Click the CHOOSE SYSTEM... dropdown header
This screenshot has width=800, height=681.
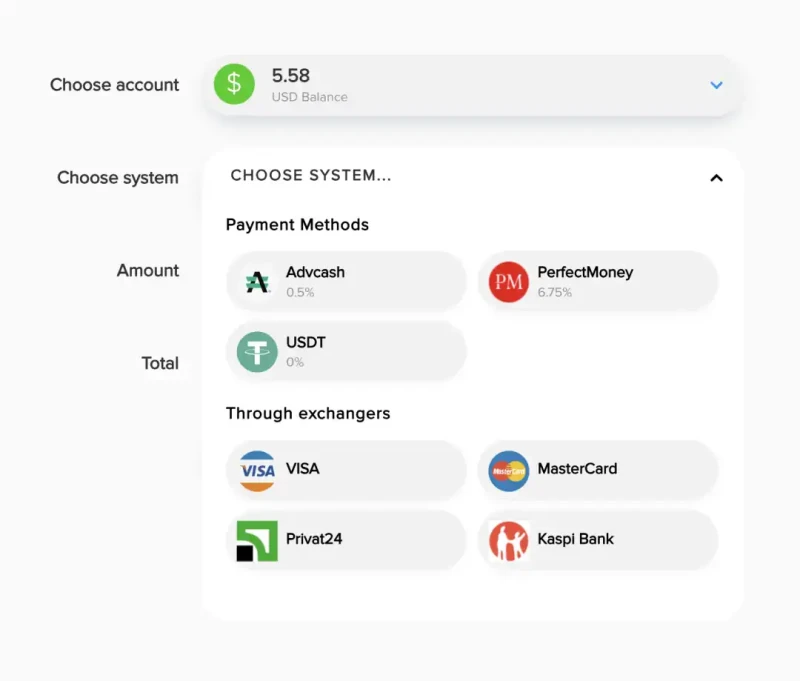click(x=472, y=176)
